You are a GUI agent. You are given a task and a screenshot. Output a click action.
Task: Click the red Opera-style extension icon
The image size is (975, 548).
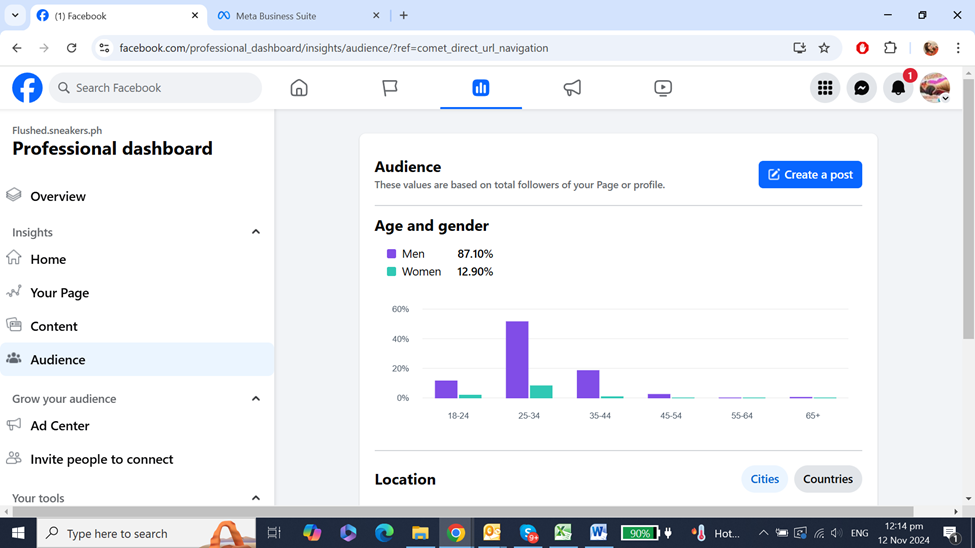[862, 48]
